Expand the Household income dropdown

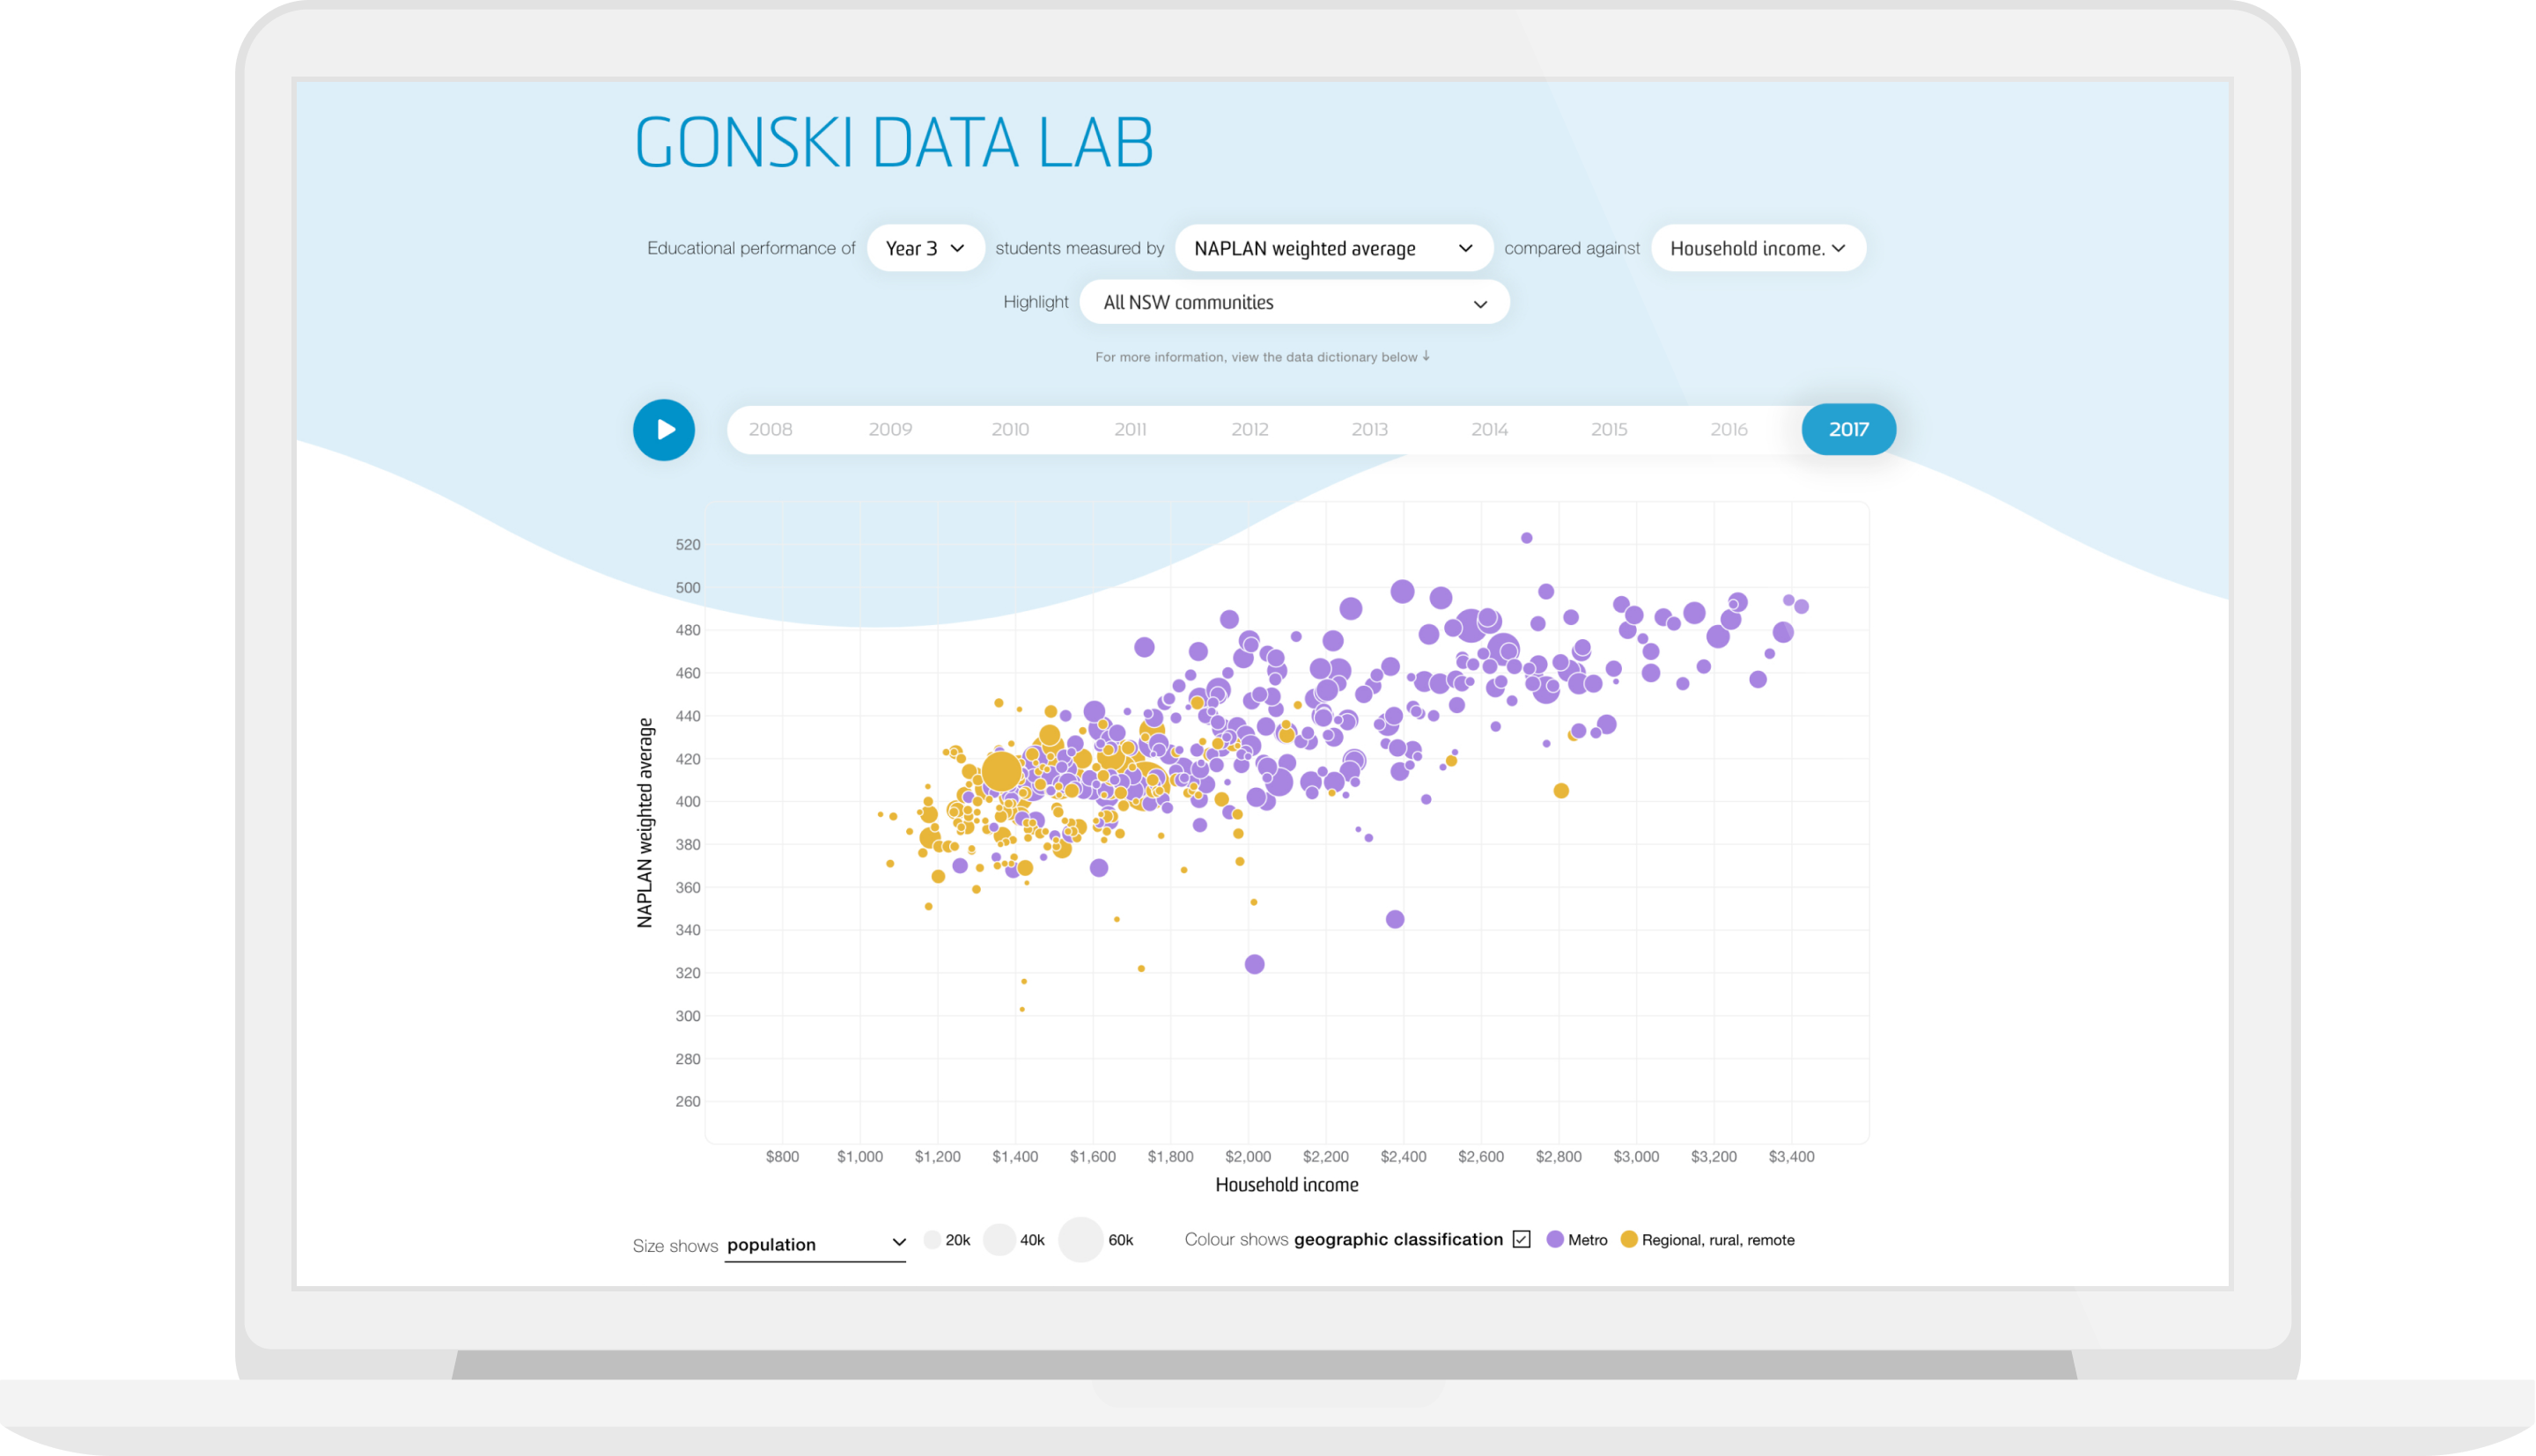(1757, 248)
